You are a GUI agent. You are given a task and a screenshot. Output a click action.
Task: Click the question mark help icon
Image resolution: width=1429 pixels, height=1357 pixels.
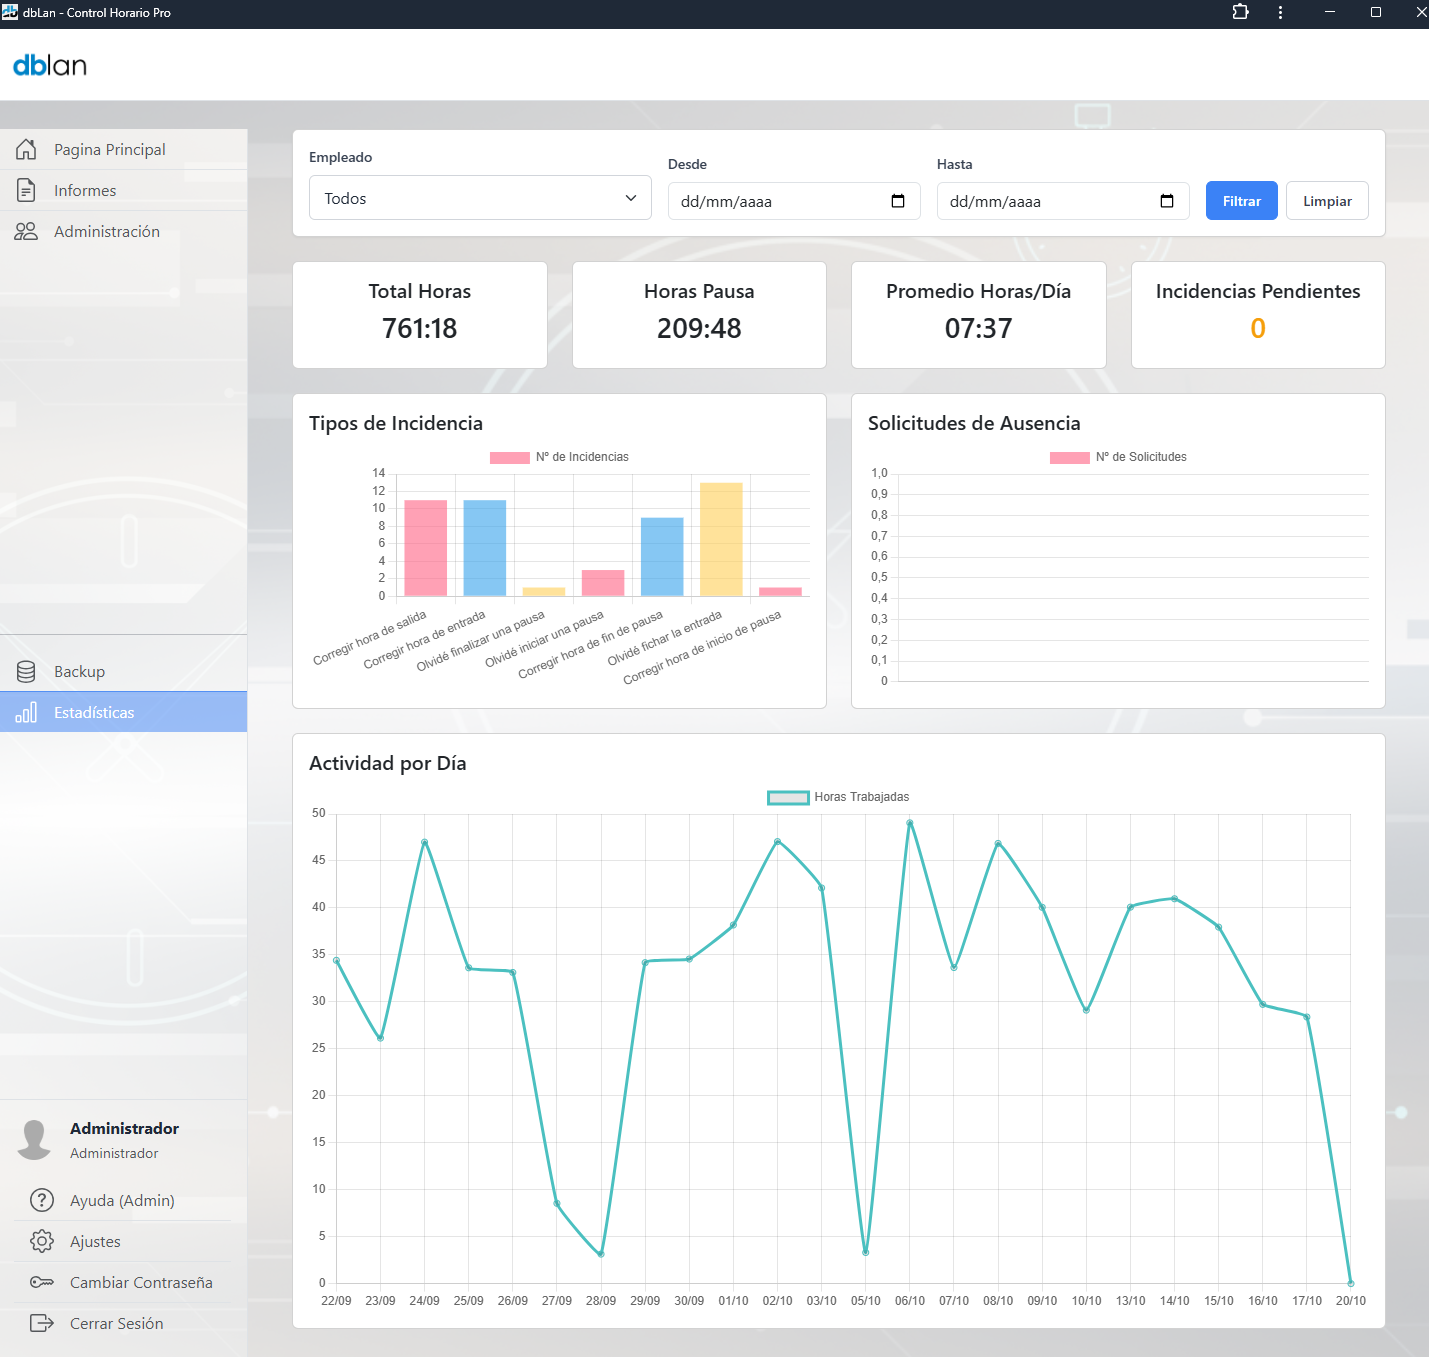[x=42, y=1200]
